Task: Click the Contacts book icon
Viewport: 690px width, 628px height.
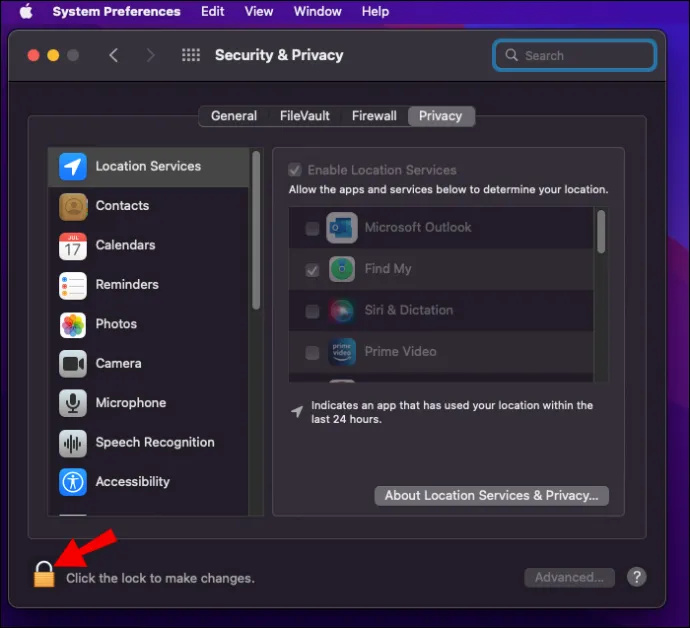Action: pos(73,206)
